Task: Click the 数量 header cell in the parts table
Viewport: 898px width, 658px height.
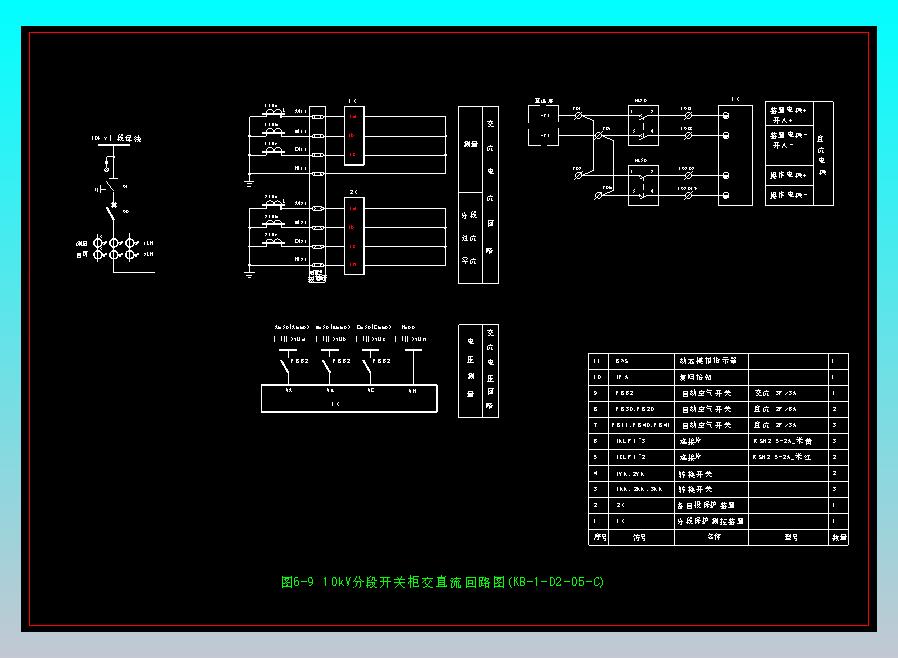Action: coord(839,537)
